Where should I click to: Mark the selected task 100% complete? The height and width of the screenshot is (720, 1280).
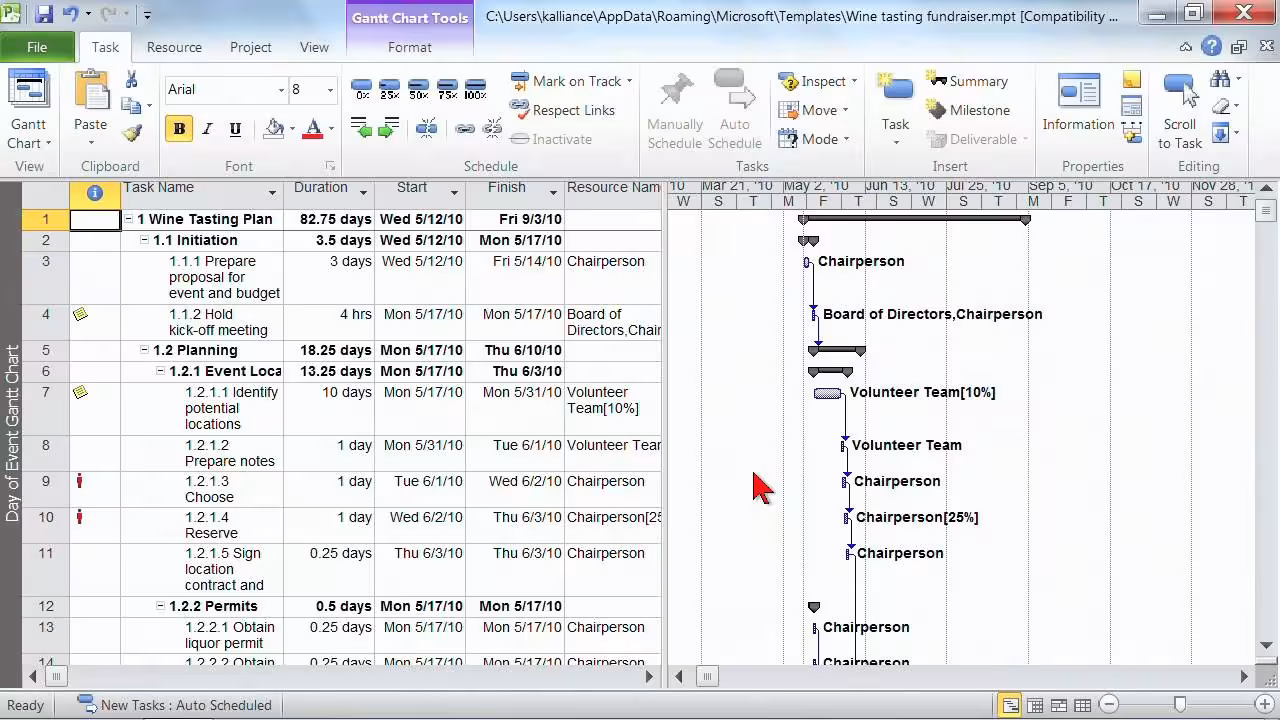coord(475,85)
